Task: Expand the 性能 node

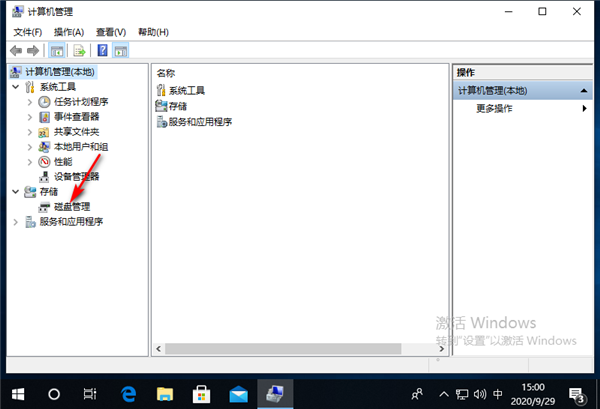Action: click(x=30, y=162)
